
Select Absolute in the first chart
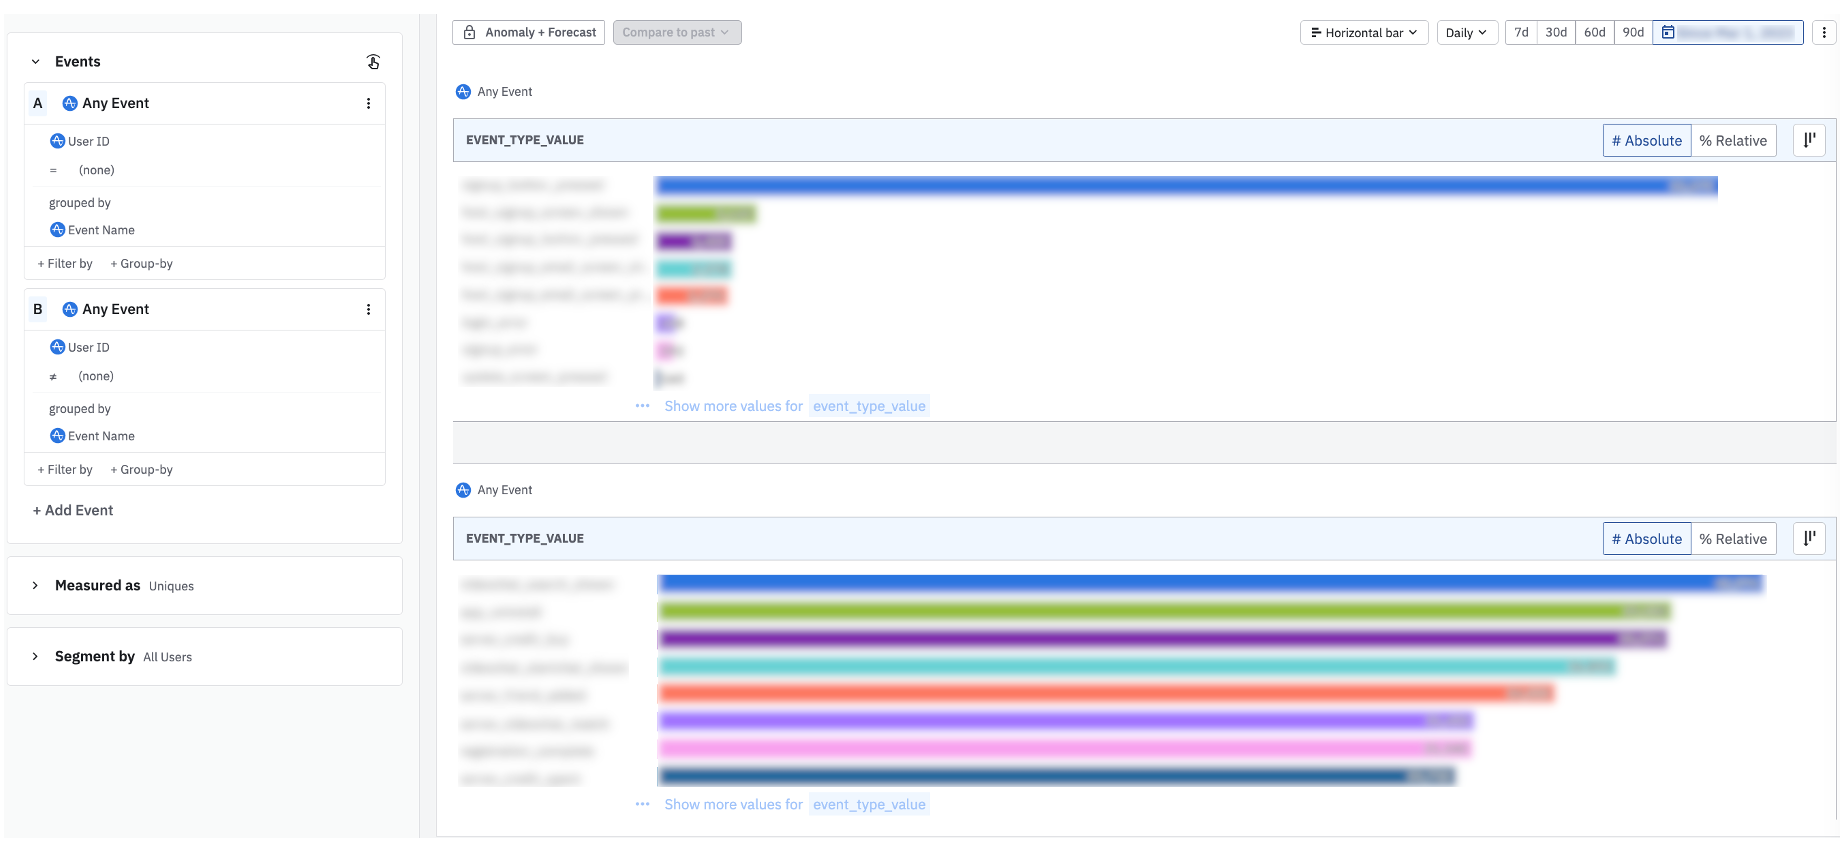(1647, 141)
